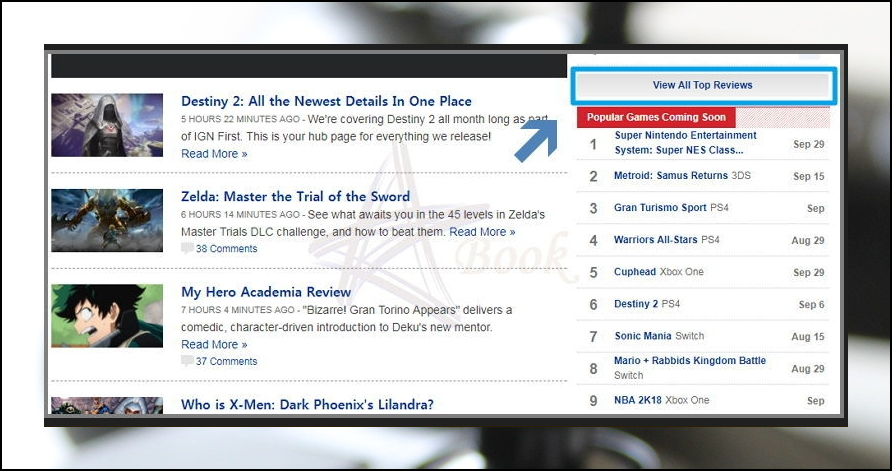Open Metroid: Samus Returns game link
Screen dimensions: 892x471
pyautogui.click(x=671, y=176)
